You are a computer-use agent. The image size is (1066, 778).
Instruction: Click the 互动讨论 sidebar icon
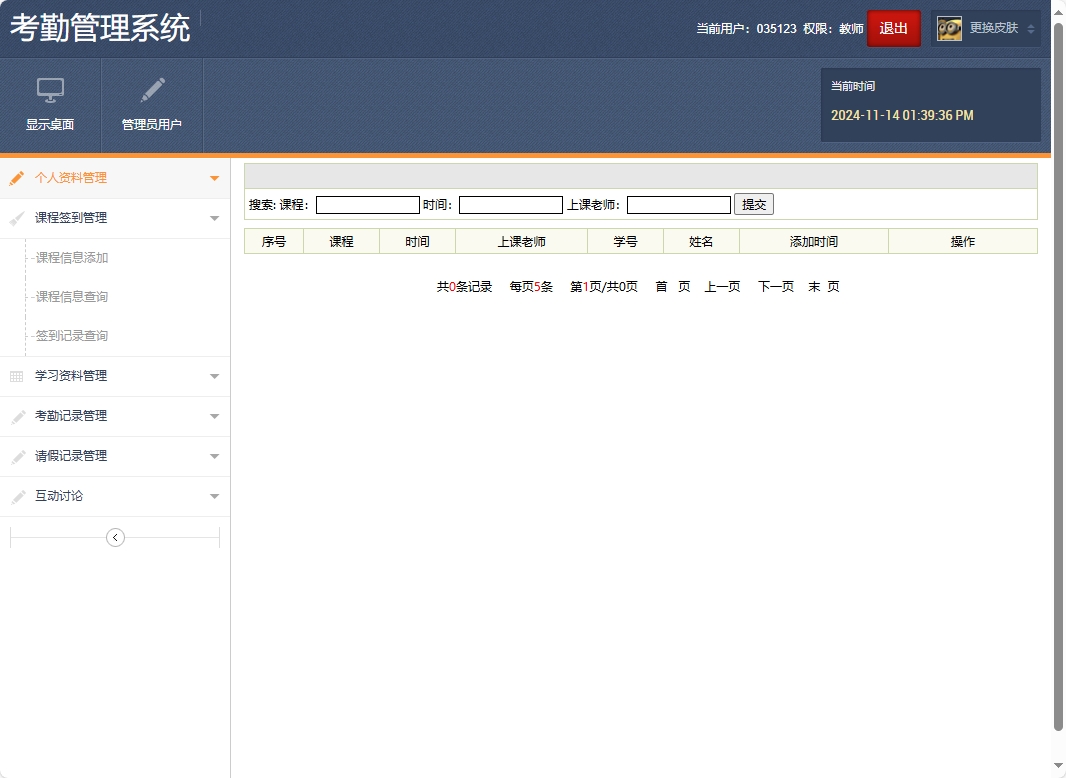click(15, 496)
